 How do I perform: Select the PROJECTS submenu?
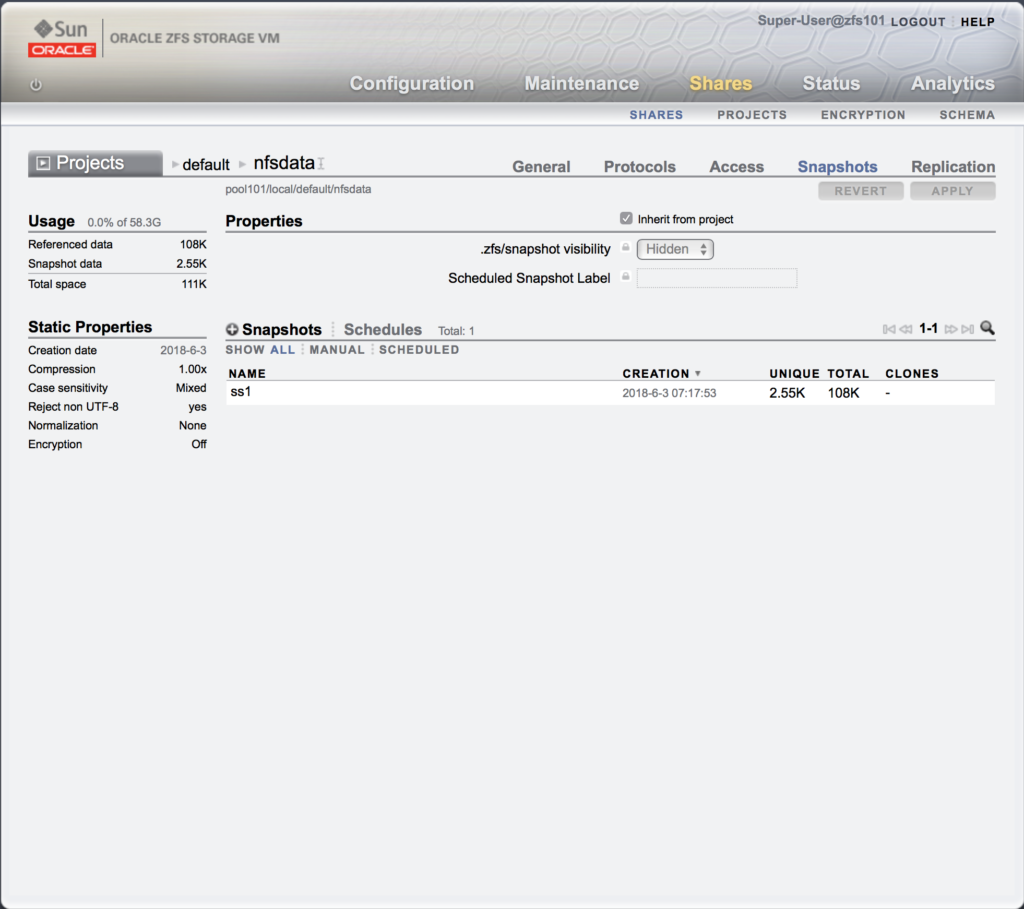point(752,115)
